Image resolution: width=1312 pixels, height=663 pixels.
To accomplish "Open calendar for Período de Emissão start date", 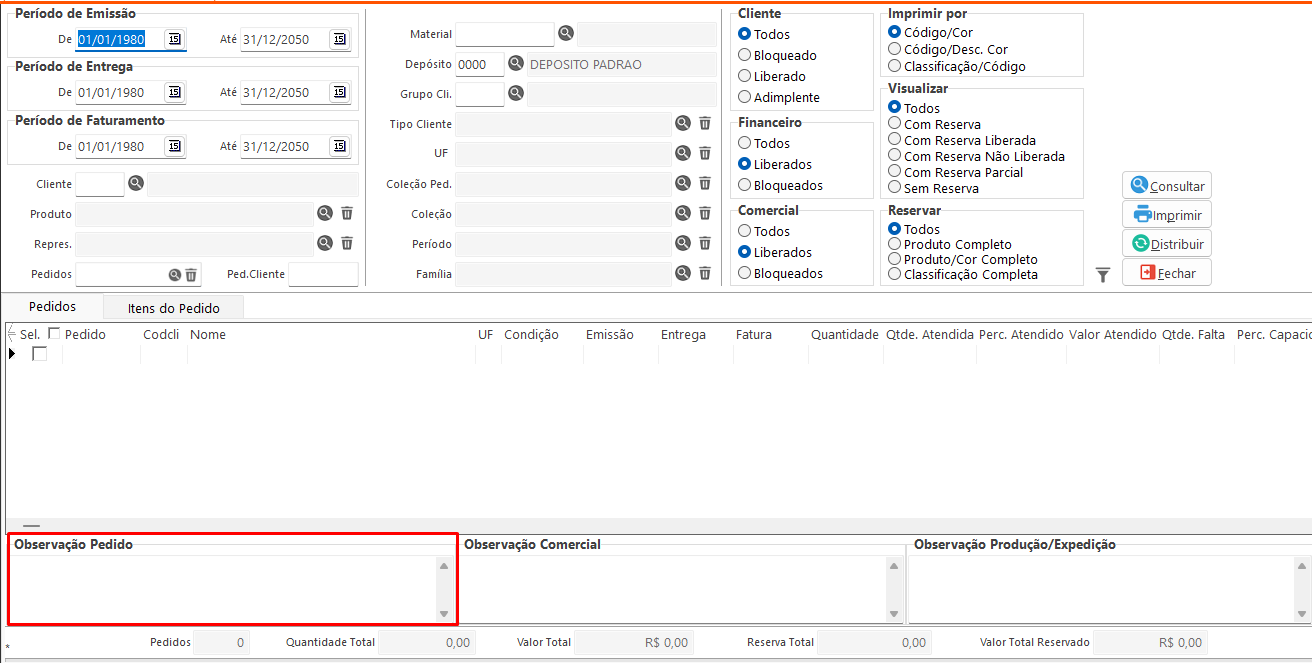I will (175, 39).
